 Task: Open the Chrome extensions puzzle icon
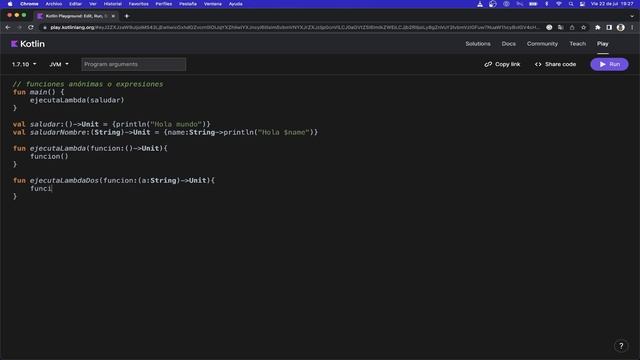point(598,27)
